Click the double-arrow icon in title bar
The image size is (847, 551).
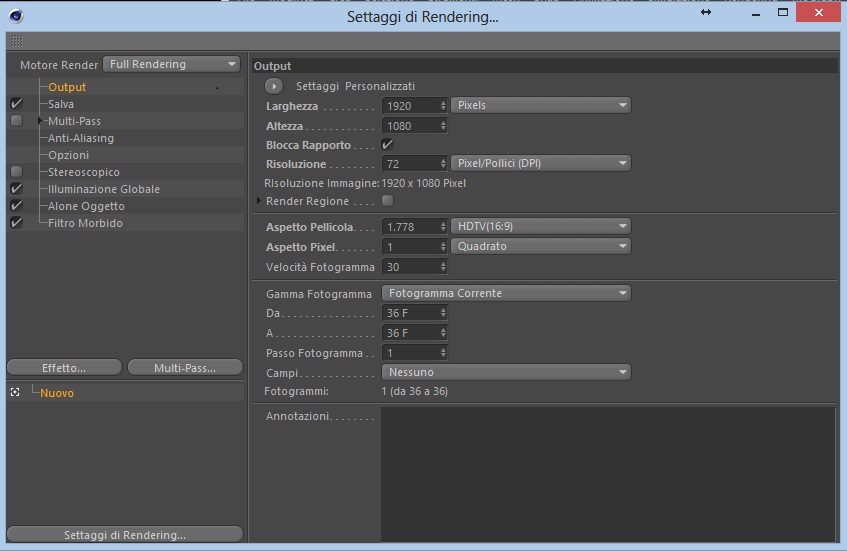(705, 12)
